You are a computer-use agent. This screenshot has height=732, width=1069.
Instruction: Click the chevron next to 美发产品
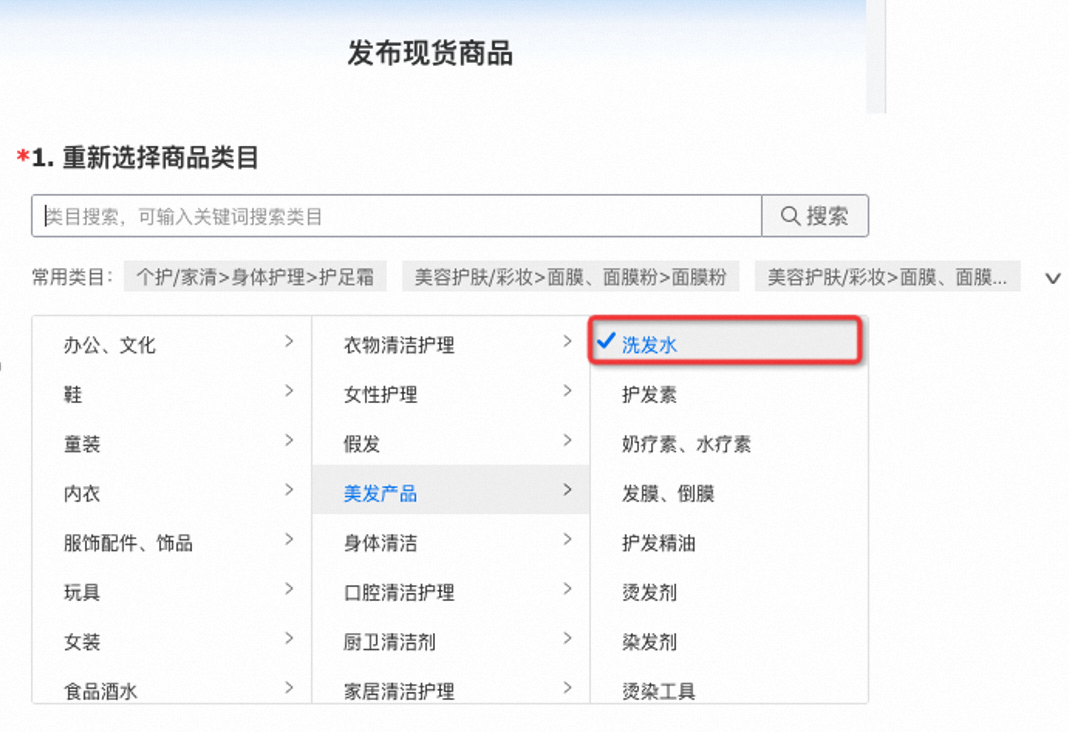click(567, 490)
